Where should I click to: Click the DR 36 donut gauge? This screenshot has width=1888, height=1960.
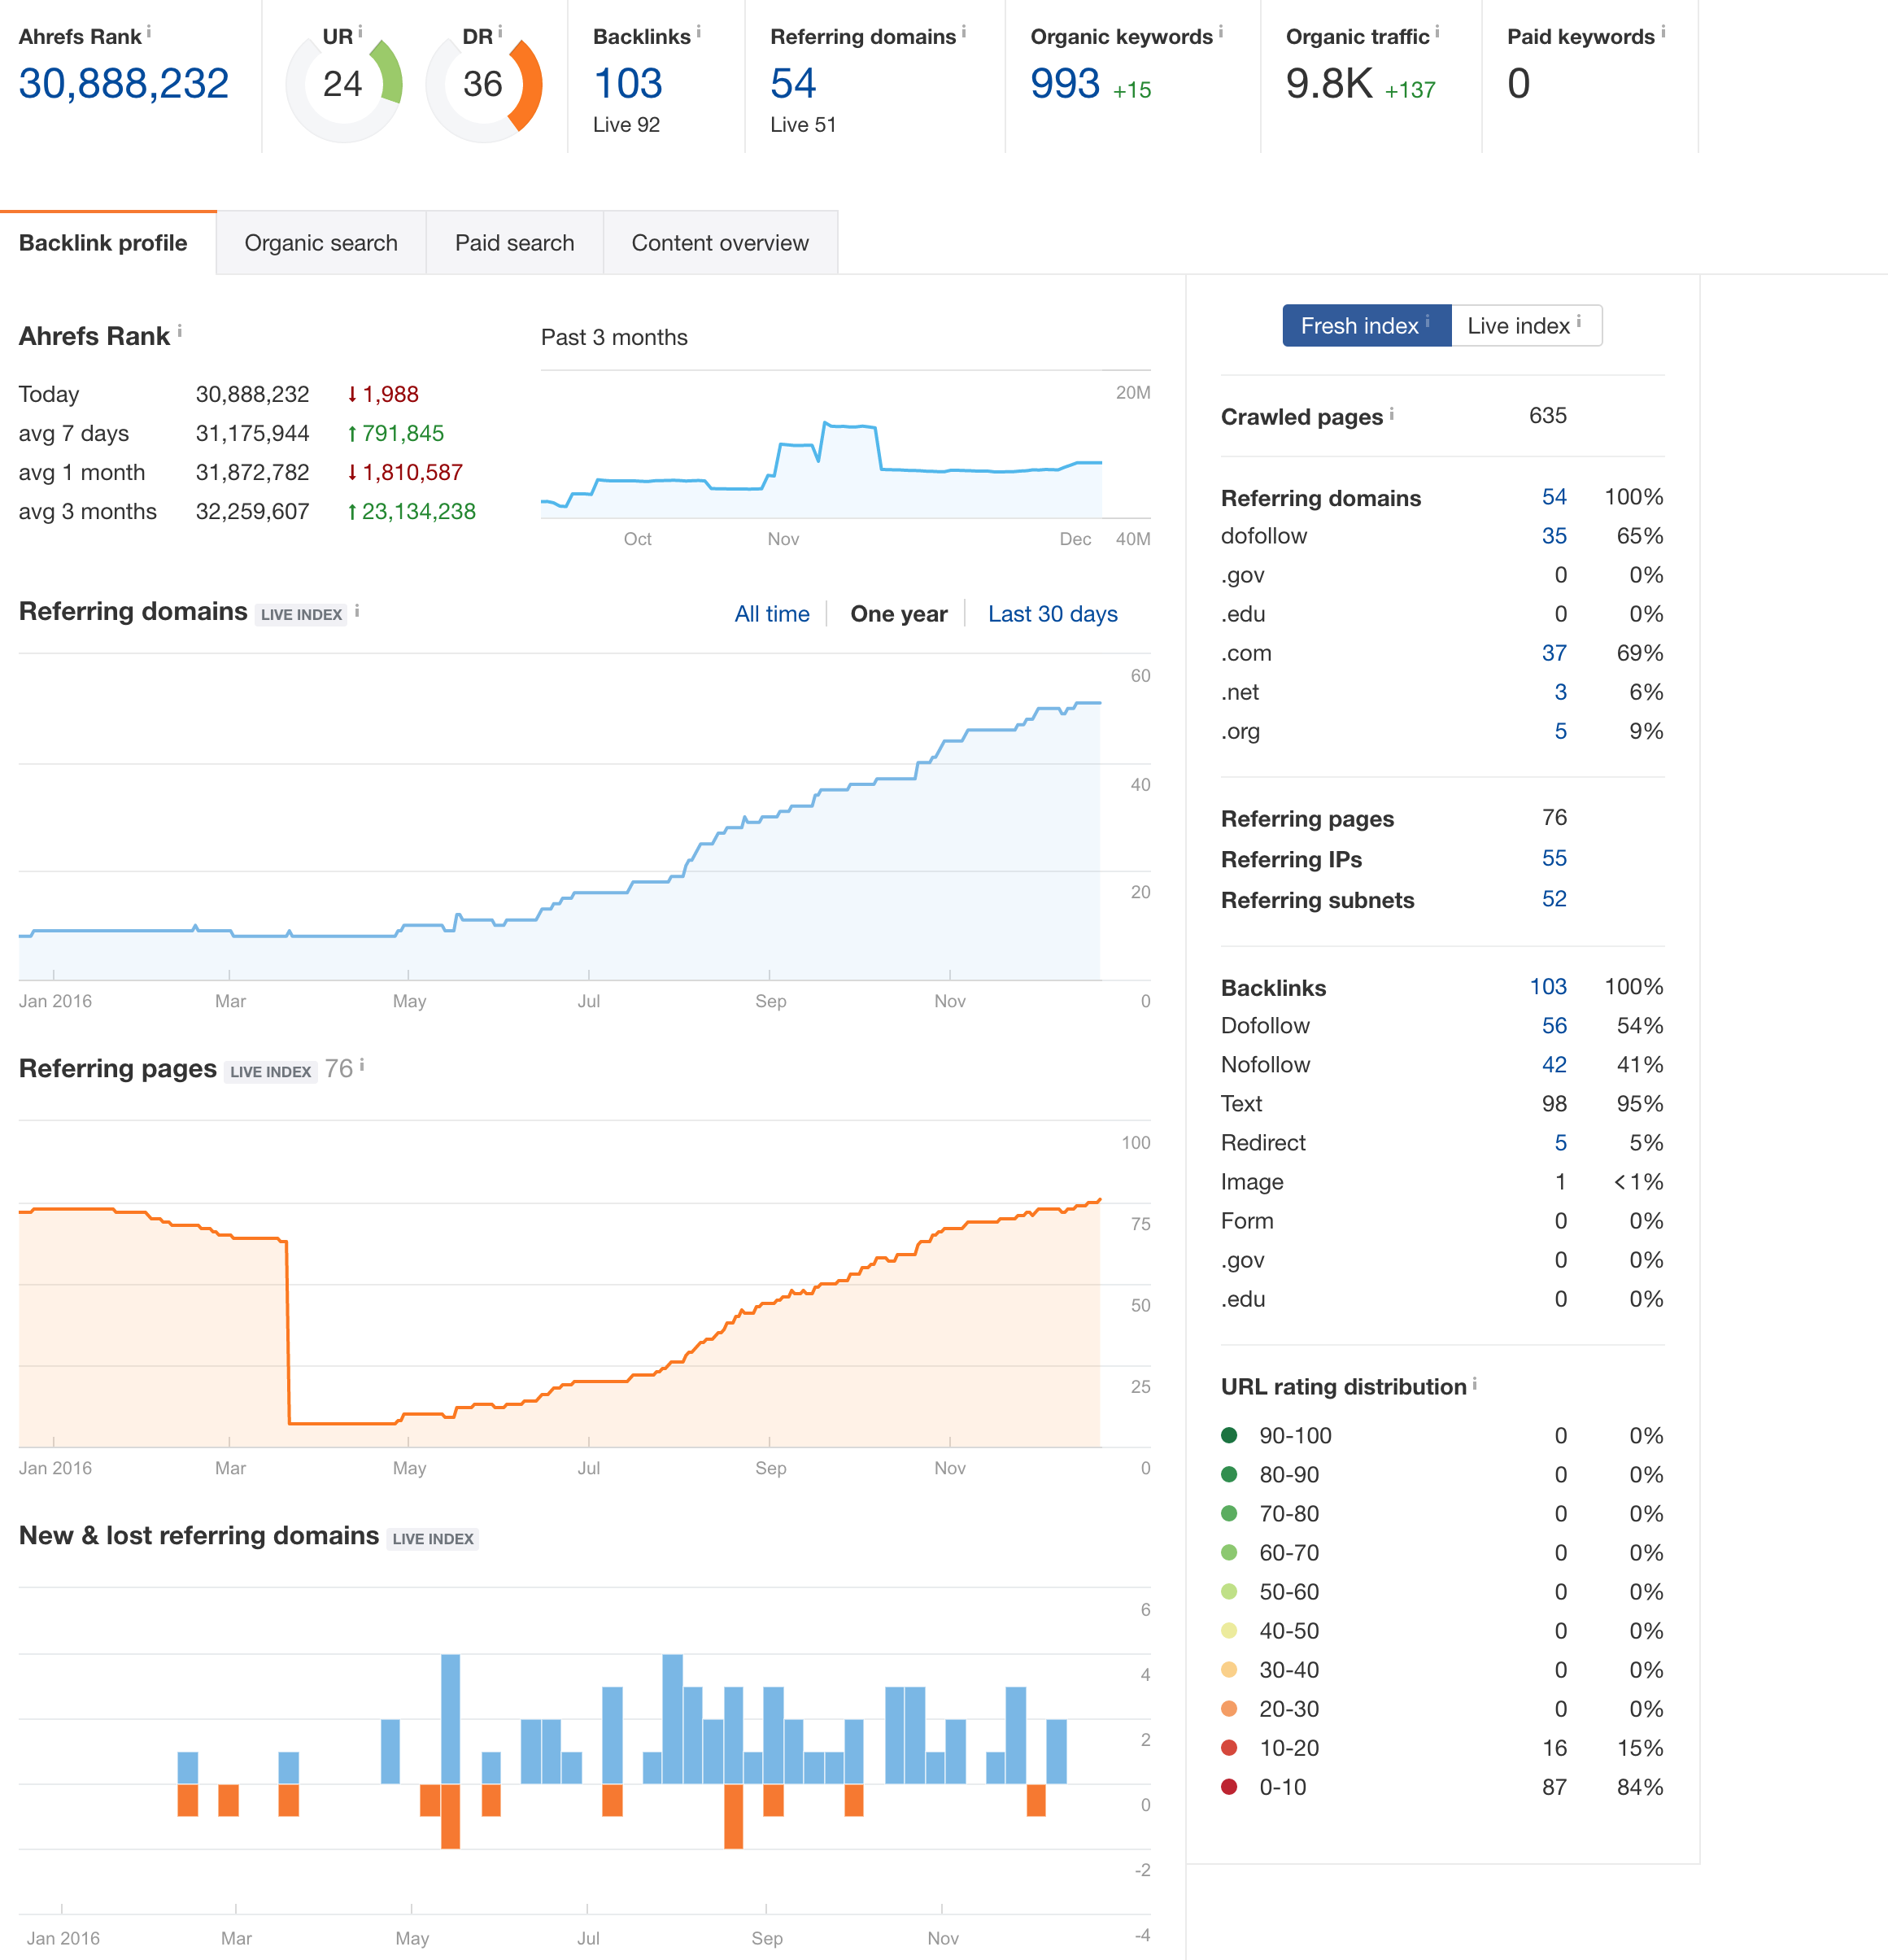(484, 85)
